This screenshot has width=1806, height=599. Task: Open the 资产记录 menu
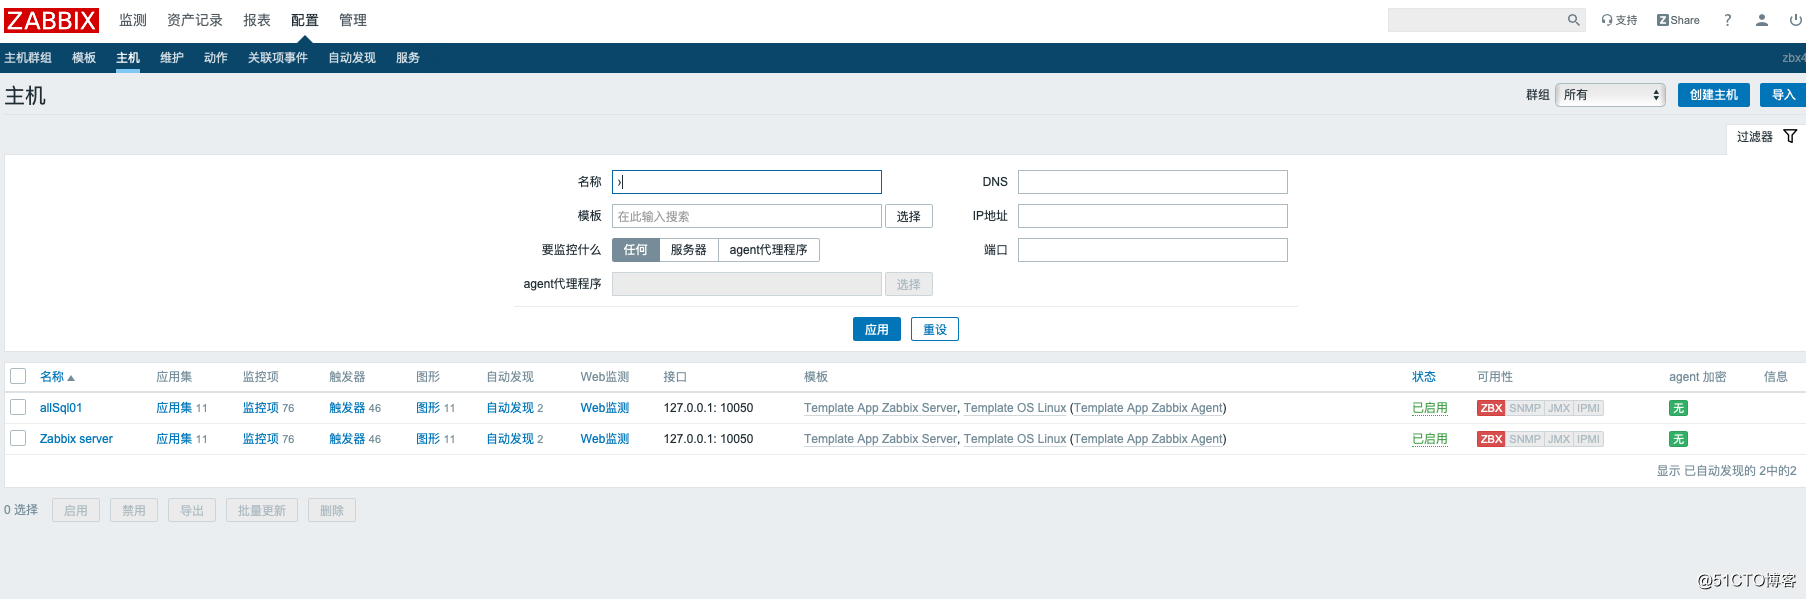[195, 20]
